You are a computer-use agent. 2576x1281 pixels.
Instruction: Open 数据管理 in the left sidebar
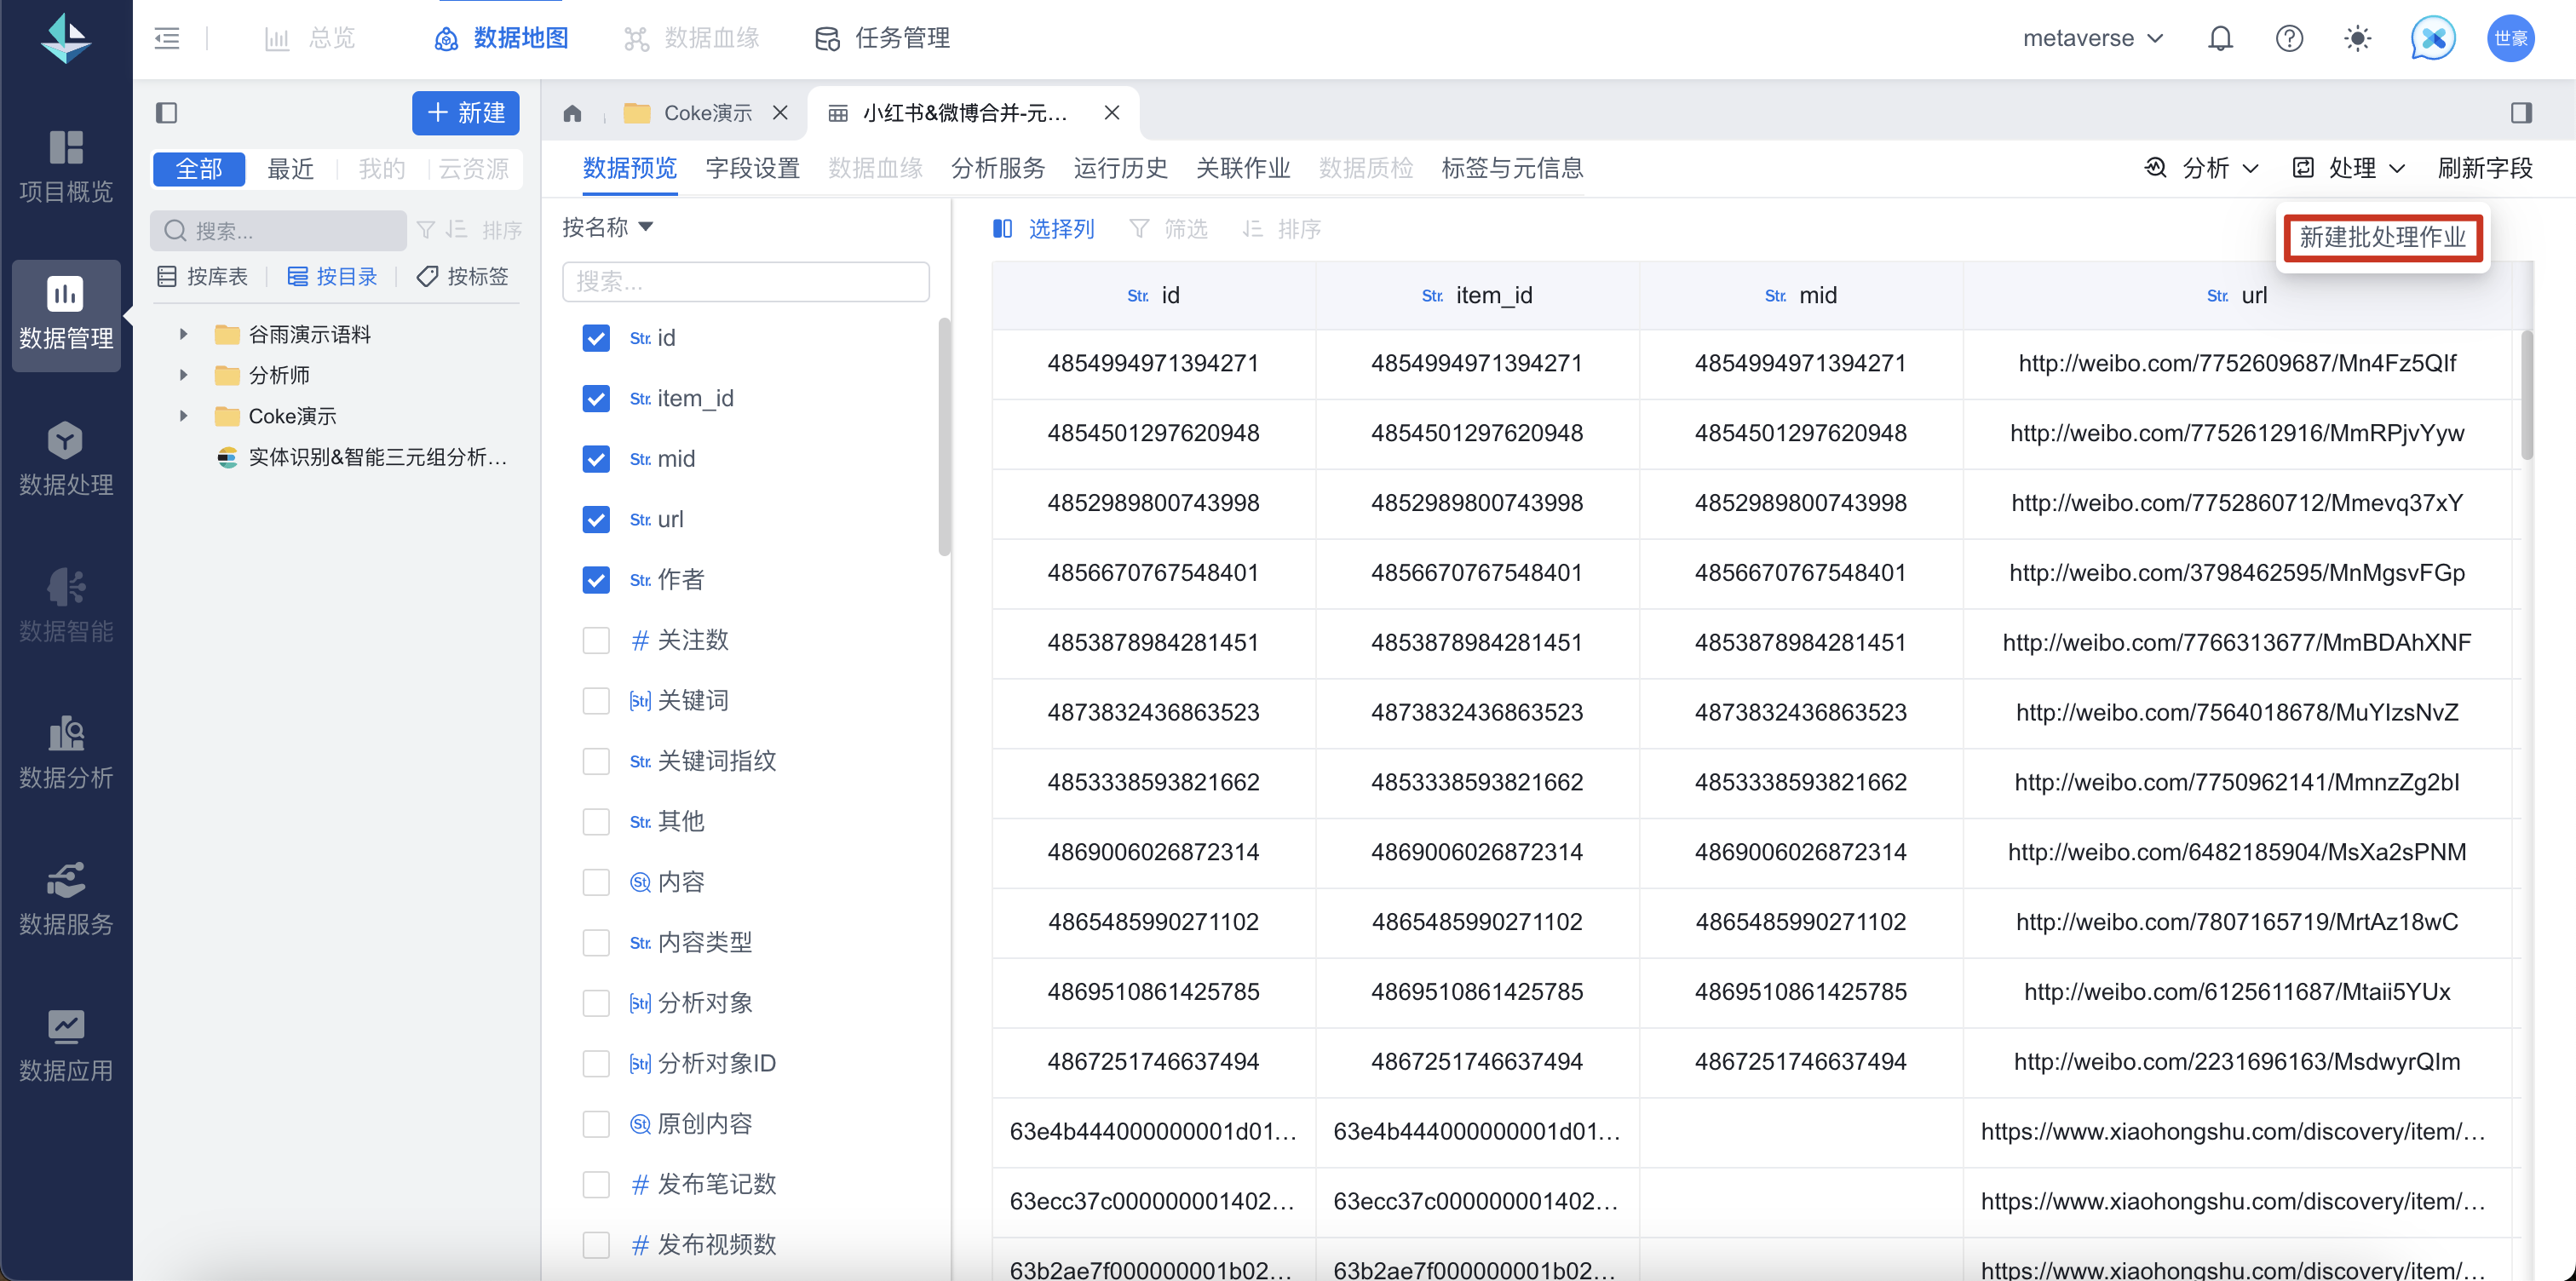66,314
